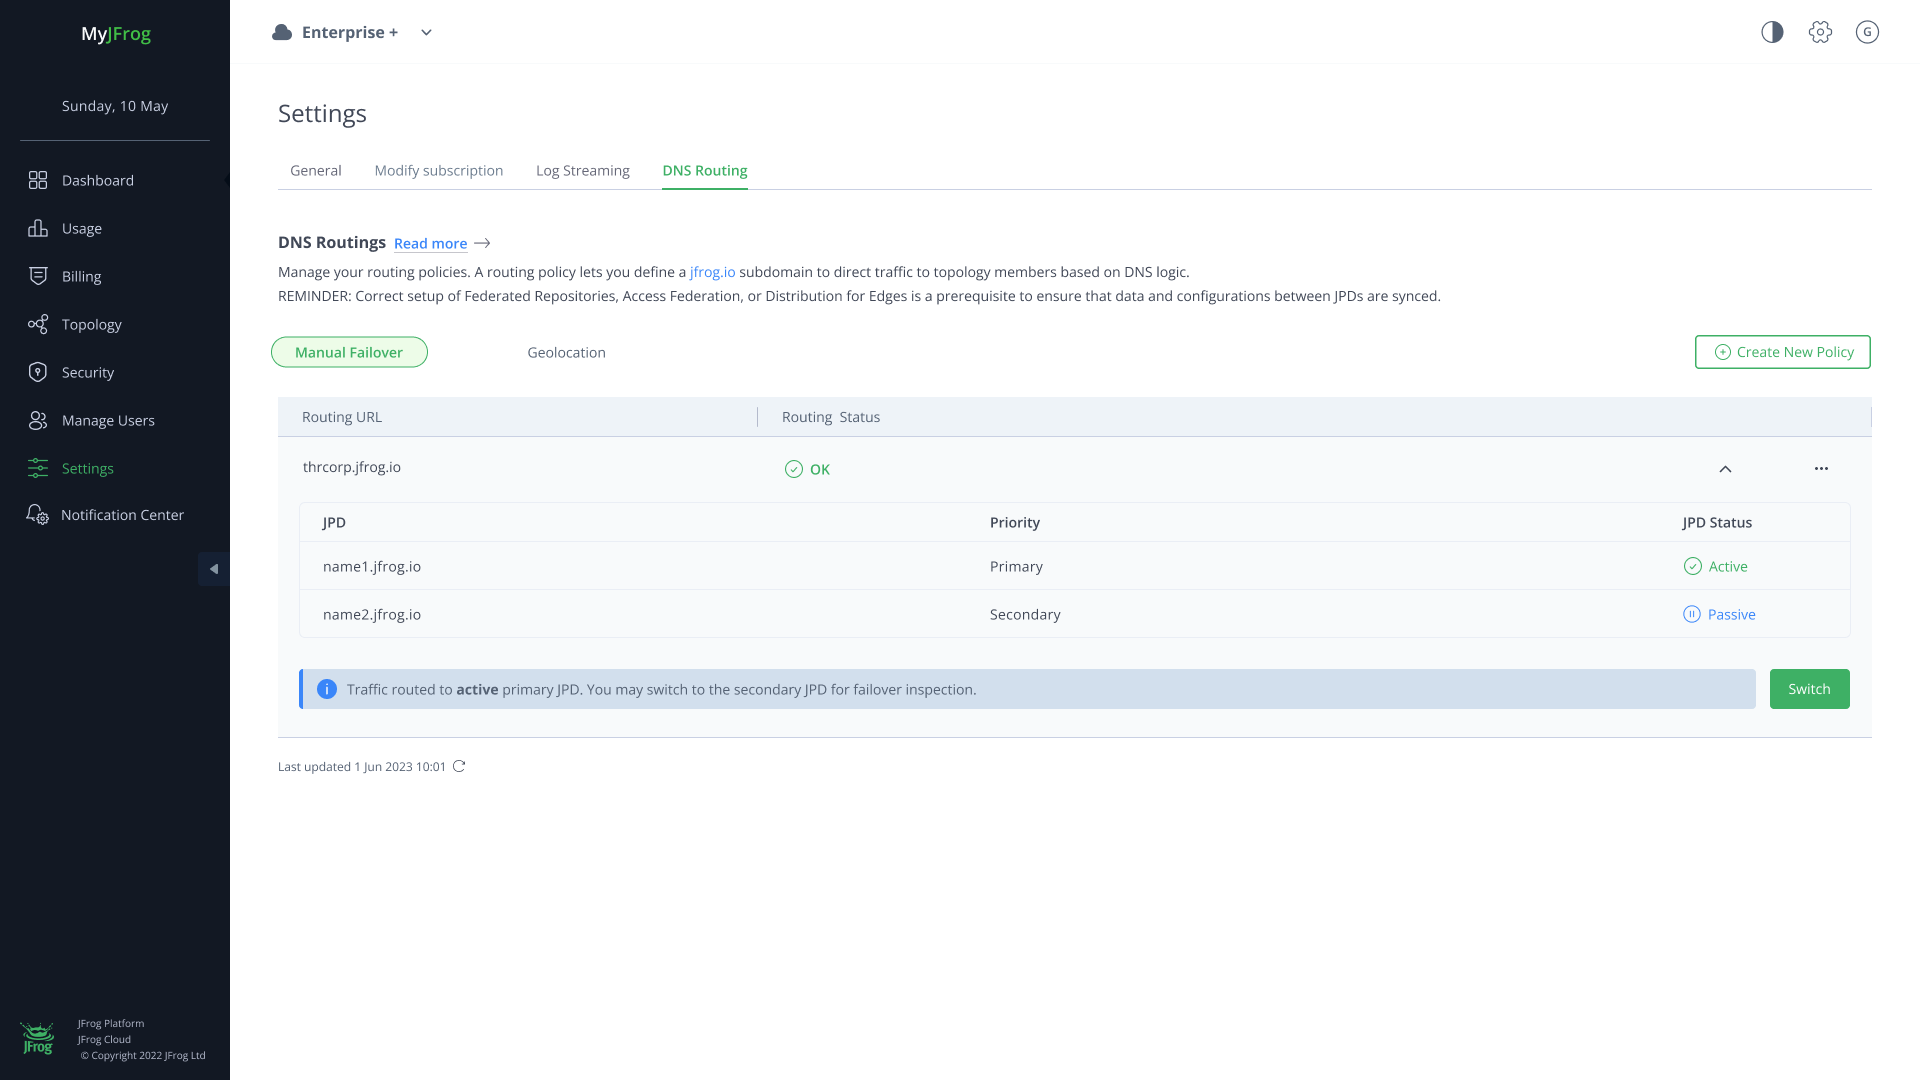
Task: Open Security in the sidebar
Action: 87,372
